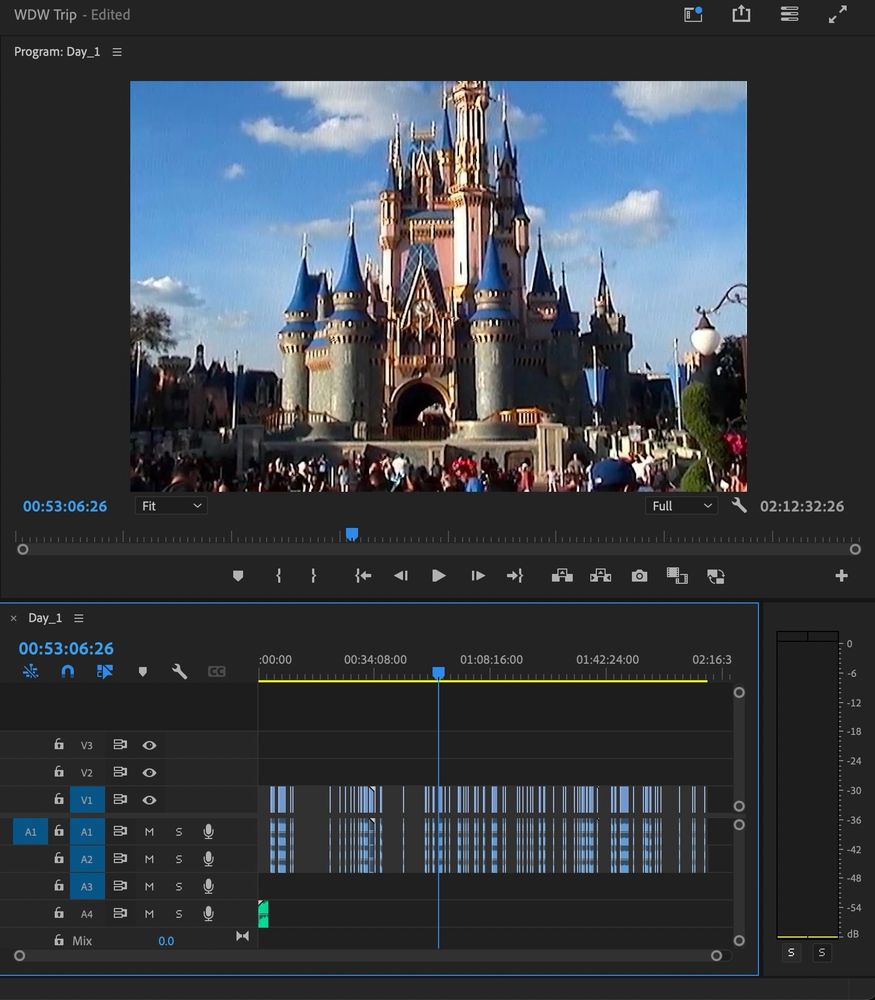Open the Full playback resolution dropdown

click(681, 506)
